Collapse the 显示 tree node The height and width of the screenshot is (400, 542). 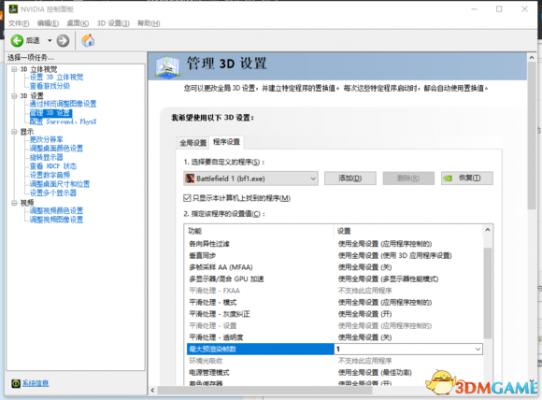coord(14,131)
